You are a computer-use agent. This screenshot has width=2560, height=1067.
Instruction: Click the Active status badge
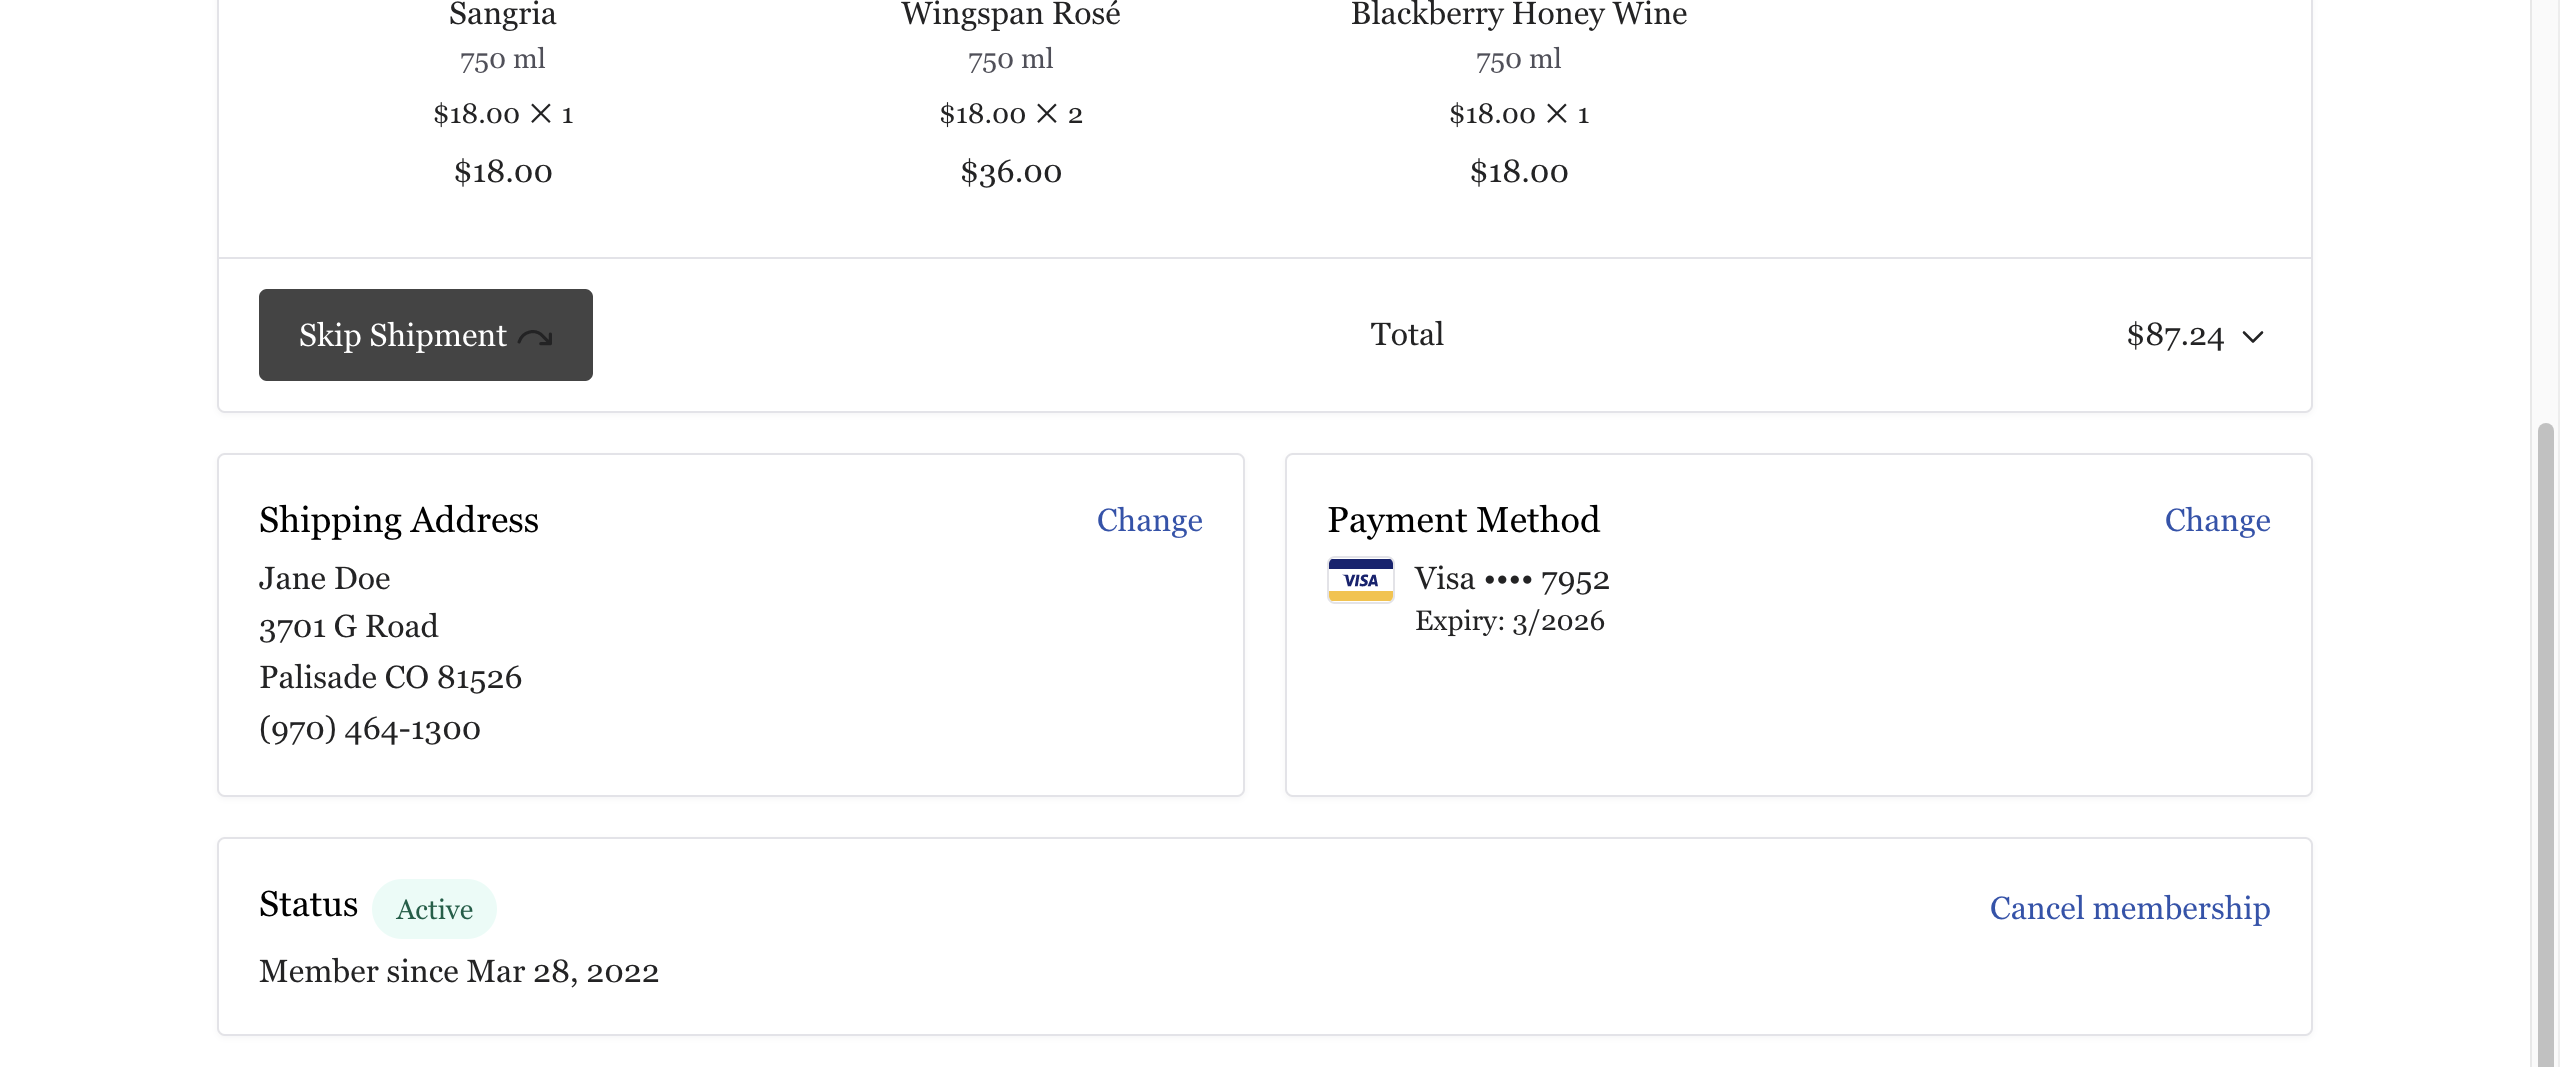click(x=434, y=909)
